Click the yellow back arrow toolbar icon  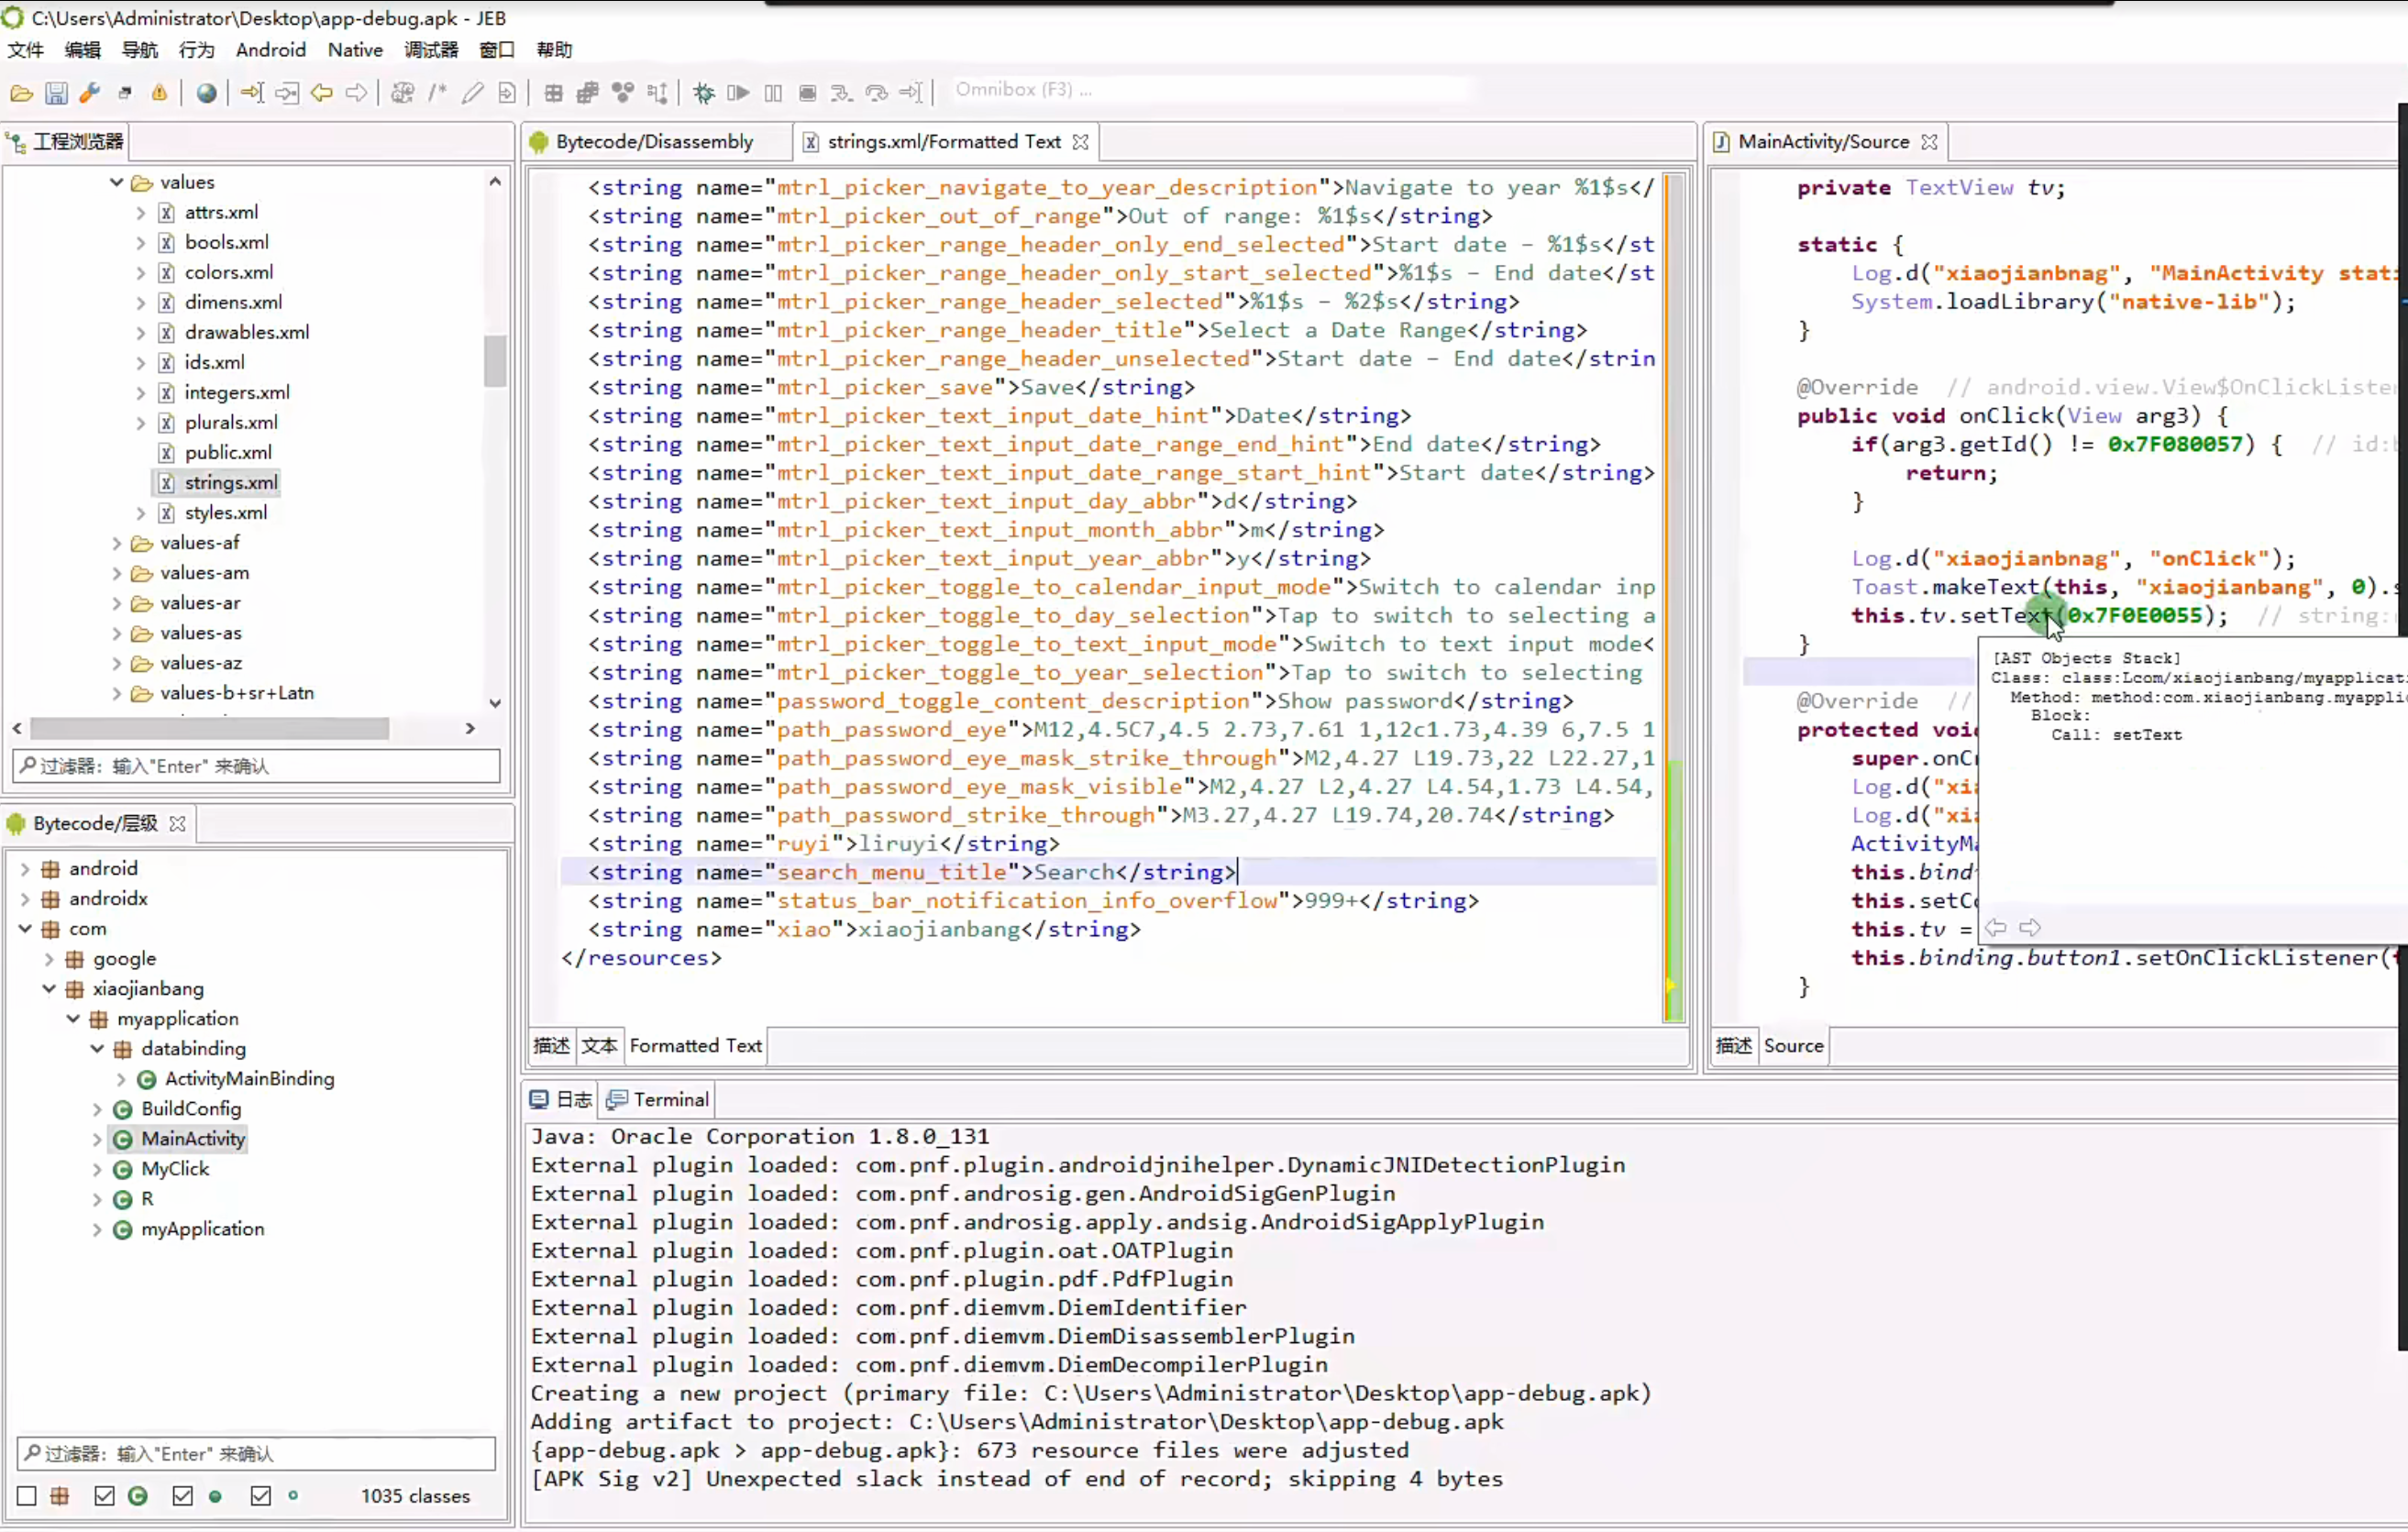point(321,93)
